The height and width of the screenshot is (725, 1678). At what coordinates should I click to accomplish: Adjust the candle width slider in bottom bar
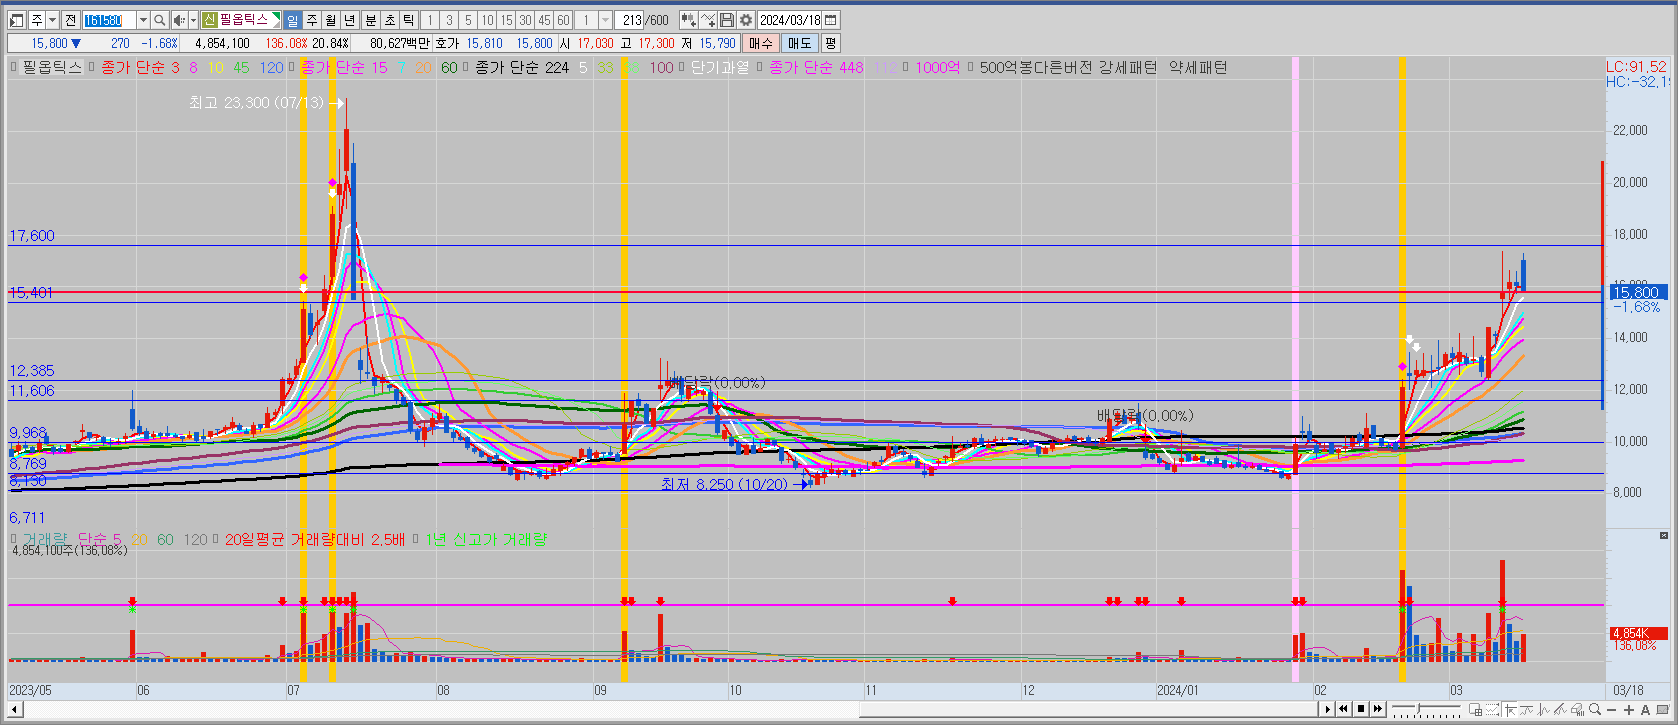point(1426,709)
